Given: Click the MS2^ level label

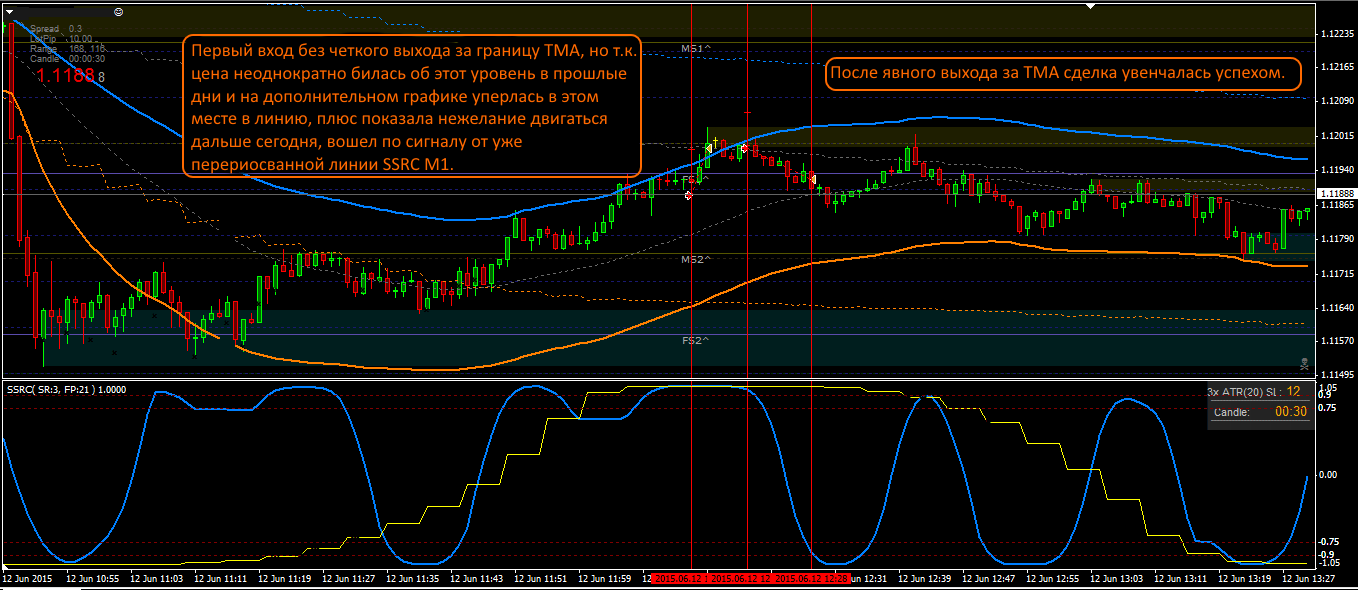Looking at the screenshot, I should 696,259.
